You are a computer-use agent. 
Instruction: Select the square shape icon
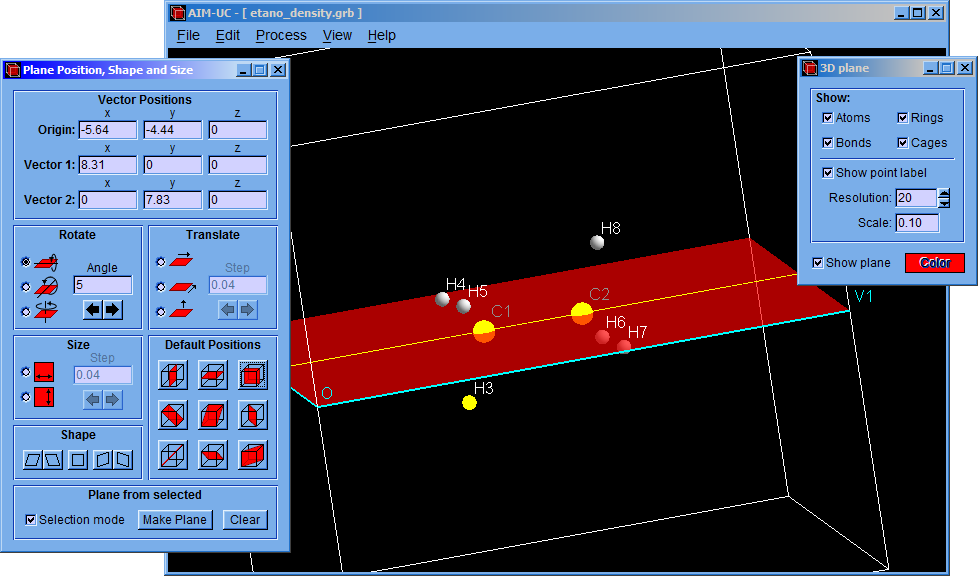pos(78,460)
